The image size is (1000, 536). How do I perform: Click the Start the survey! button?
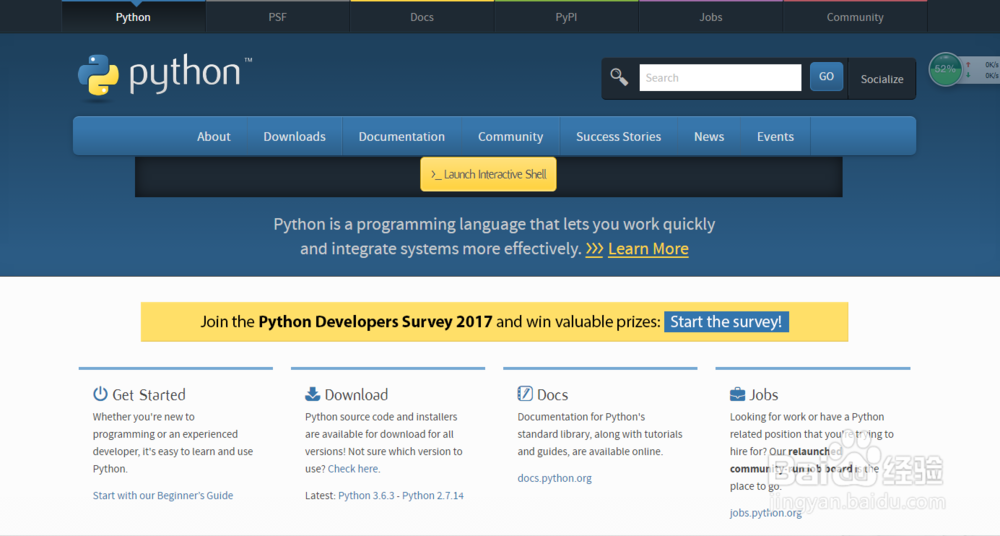click(726, 322)
